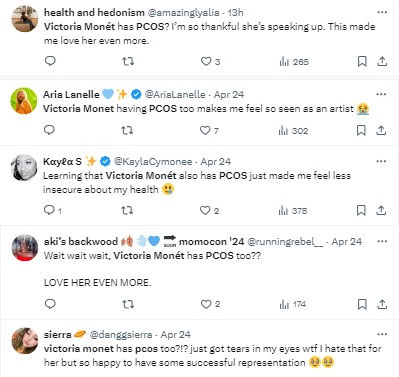Repost Aria Lanelle's tweet
399x377 pixels.
pyautogui.click(x=127, y=130)
